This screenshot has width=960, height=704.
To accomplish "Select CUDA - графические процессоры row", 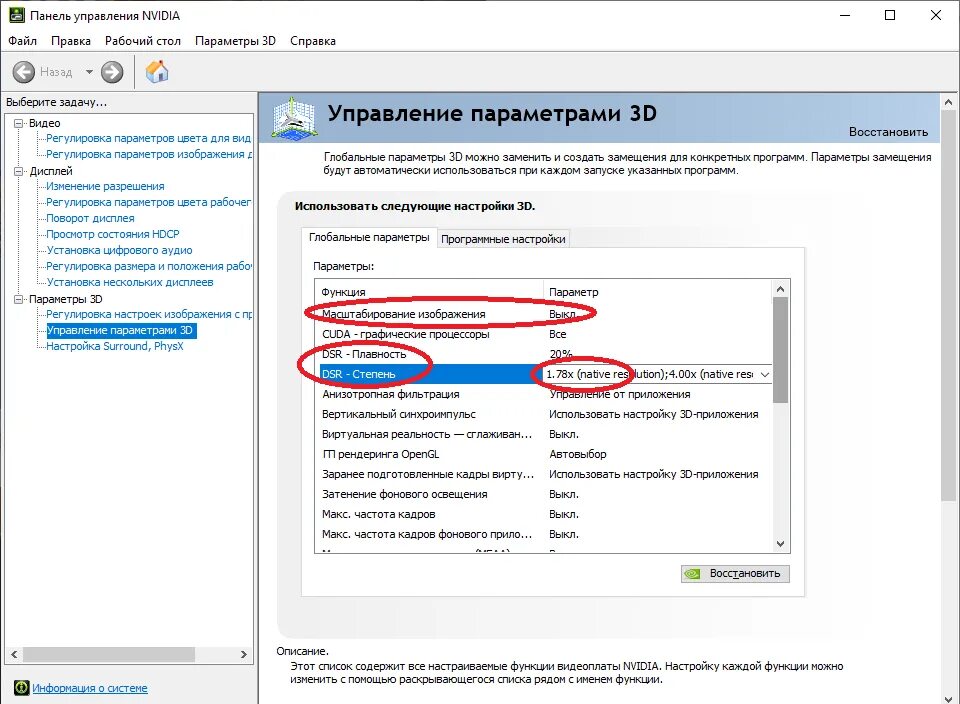I will (543, 334).
